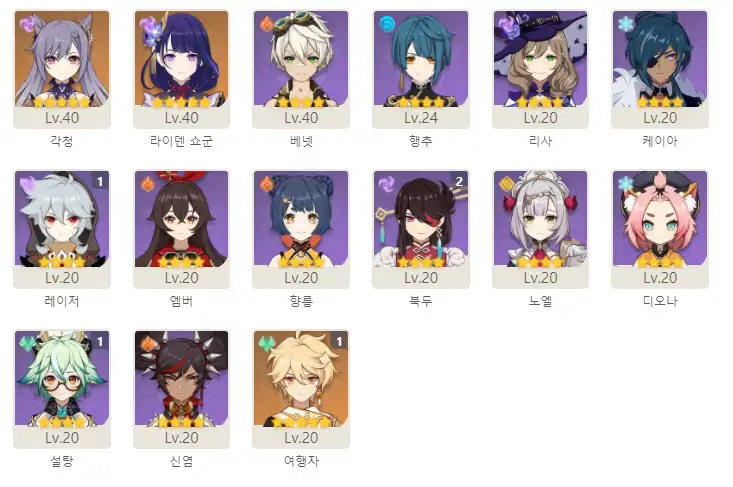
Task: Click the Geo element icon on 노엘
Action: point(507,184)
